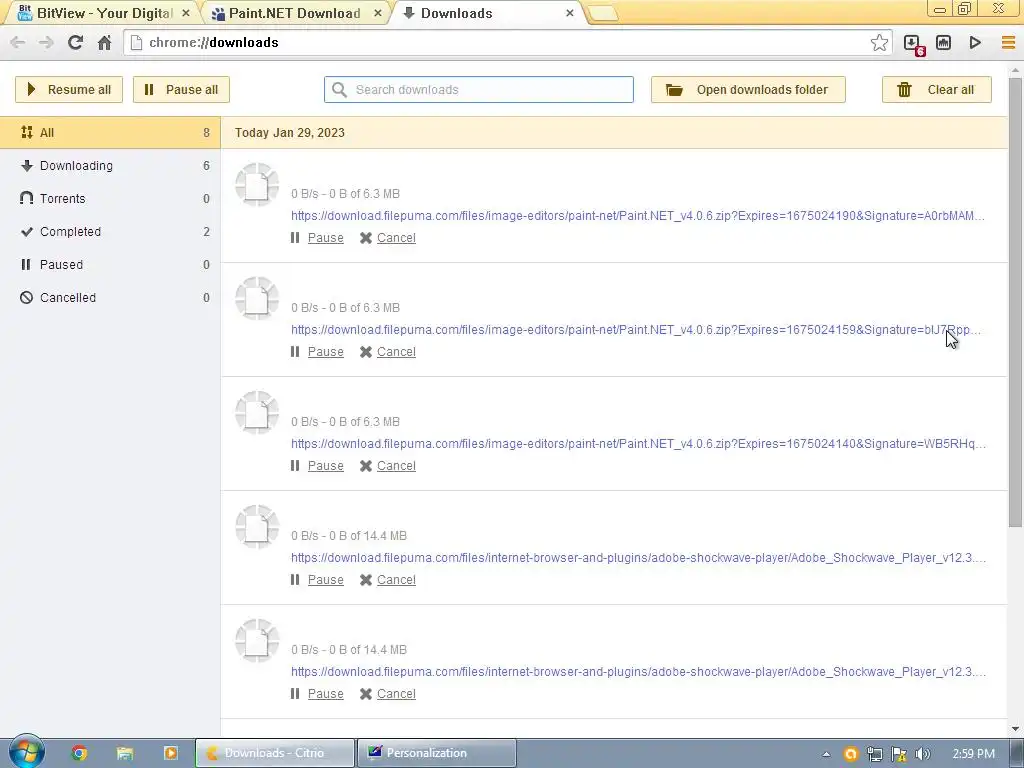Screen dimensions: 1024x768
Task: Pause the first Paint.NET download
Action: [325, 238]
